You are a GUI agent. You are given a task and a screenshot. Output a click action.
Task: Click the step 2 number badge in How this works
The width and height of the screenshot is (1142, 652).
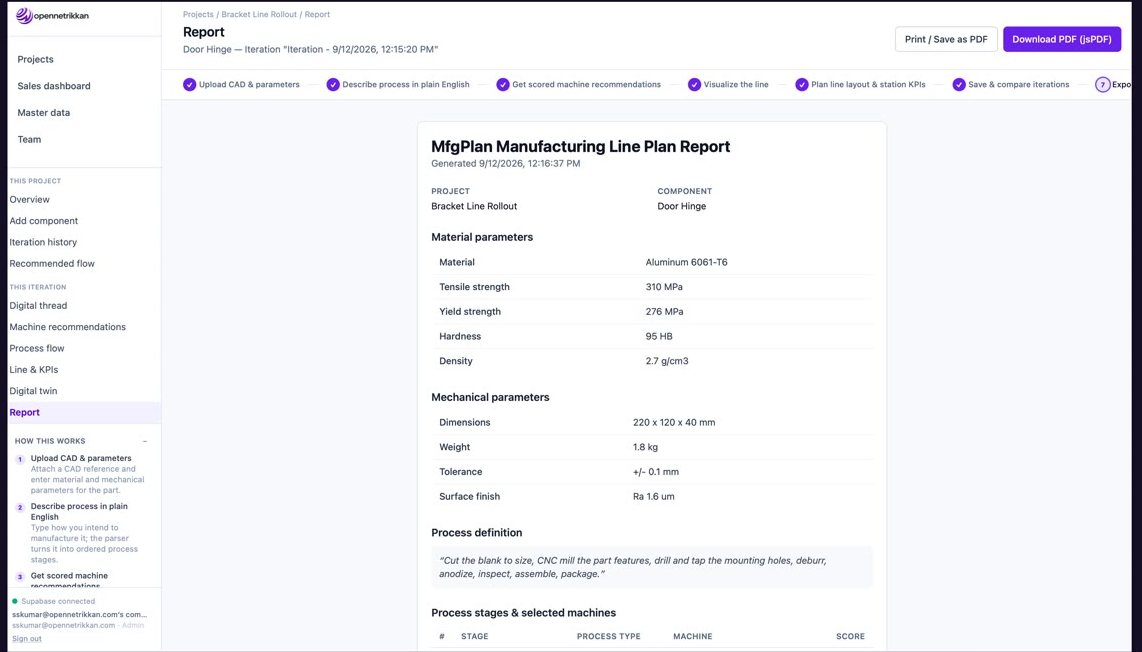(20, 508)
